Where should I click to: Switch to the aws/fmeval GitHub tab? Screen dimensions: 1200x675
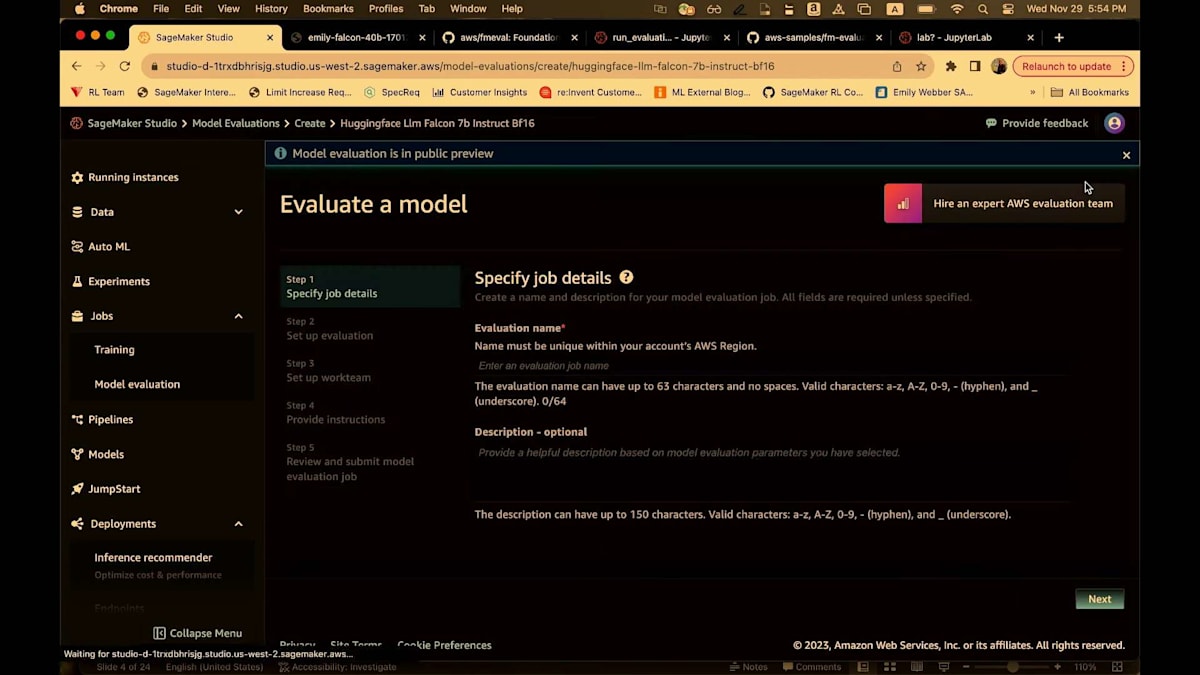coord(510,37)
